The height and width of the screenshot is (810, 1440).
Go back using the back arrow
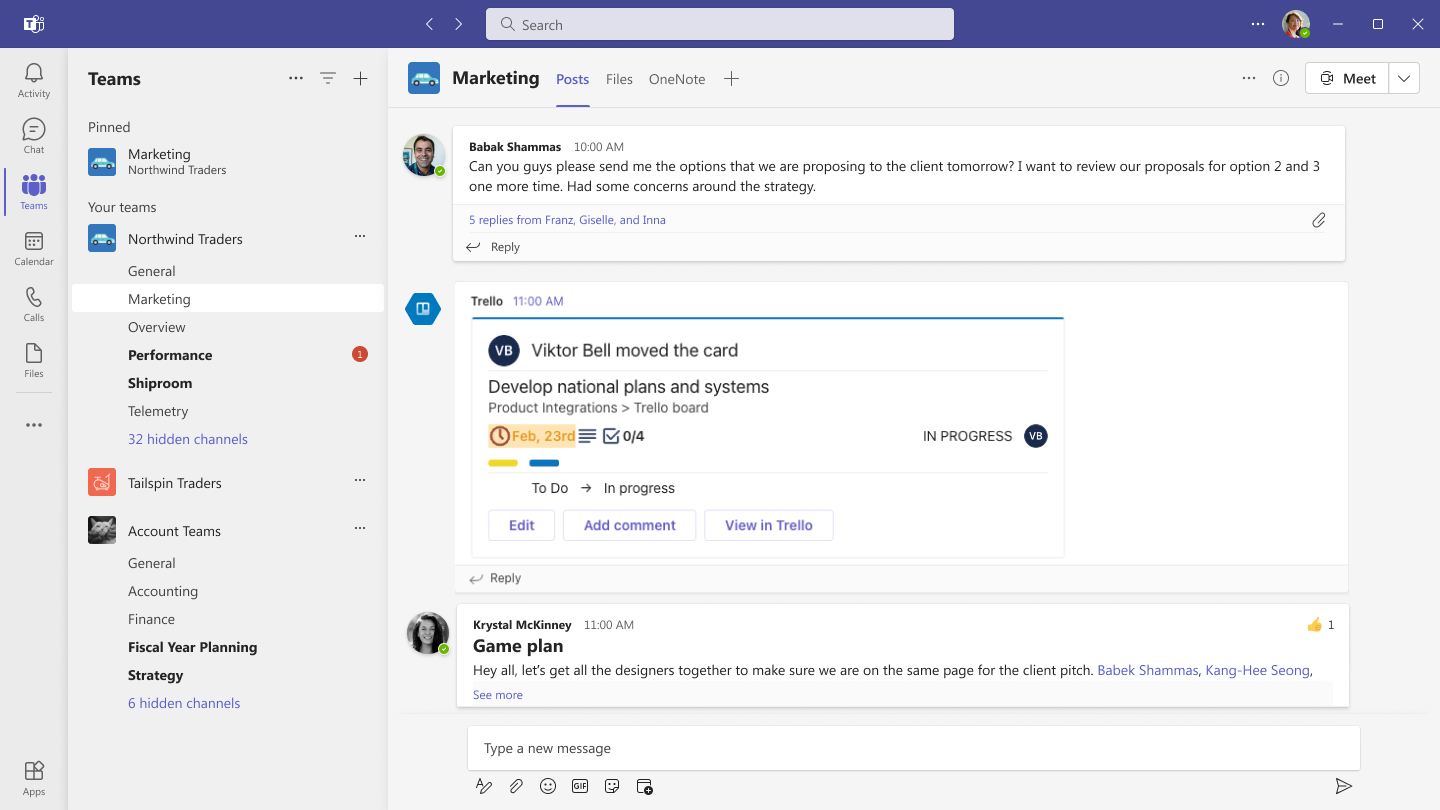point(429,24)
